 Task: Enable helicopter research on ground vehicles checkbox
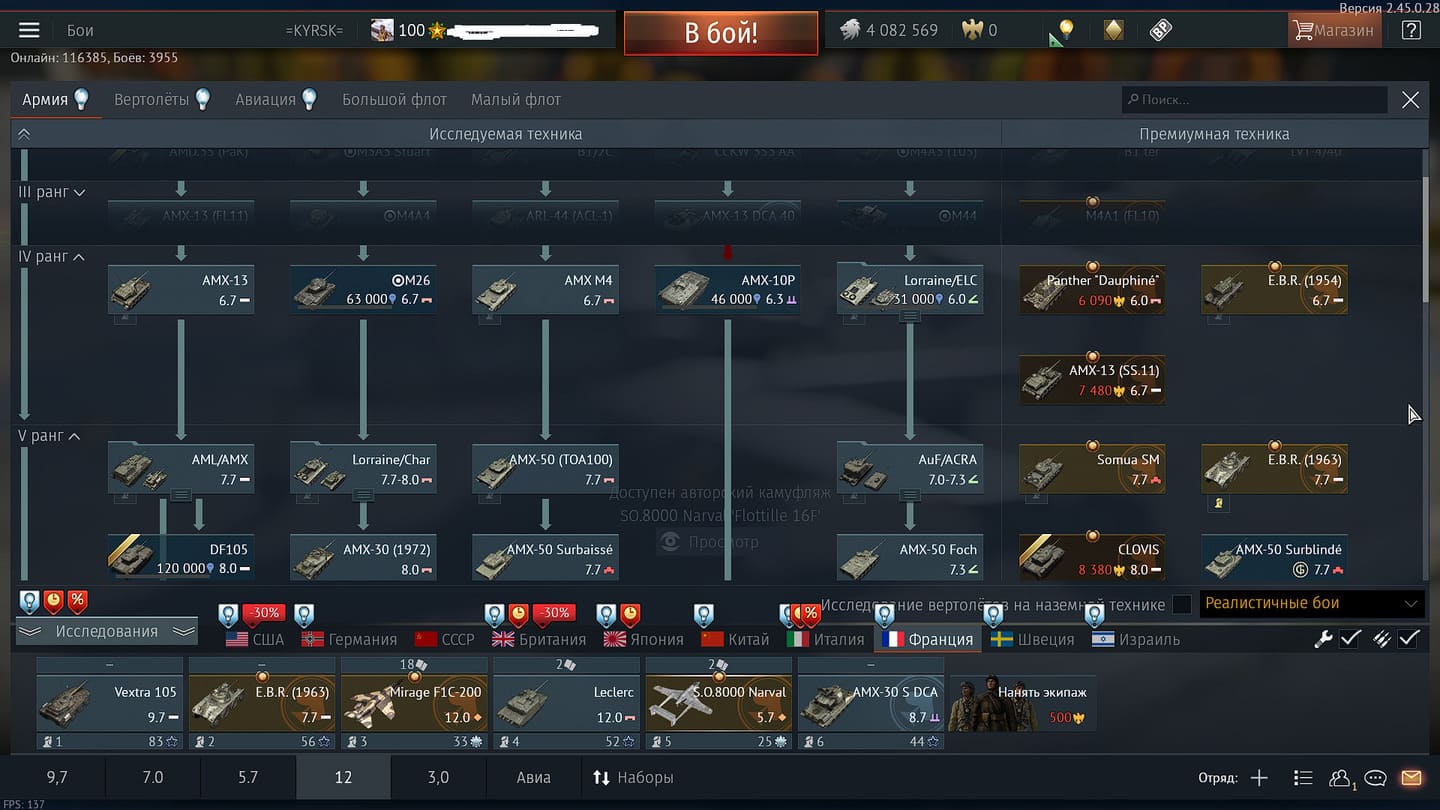pos(1182,604)
